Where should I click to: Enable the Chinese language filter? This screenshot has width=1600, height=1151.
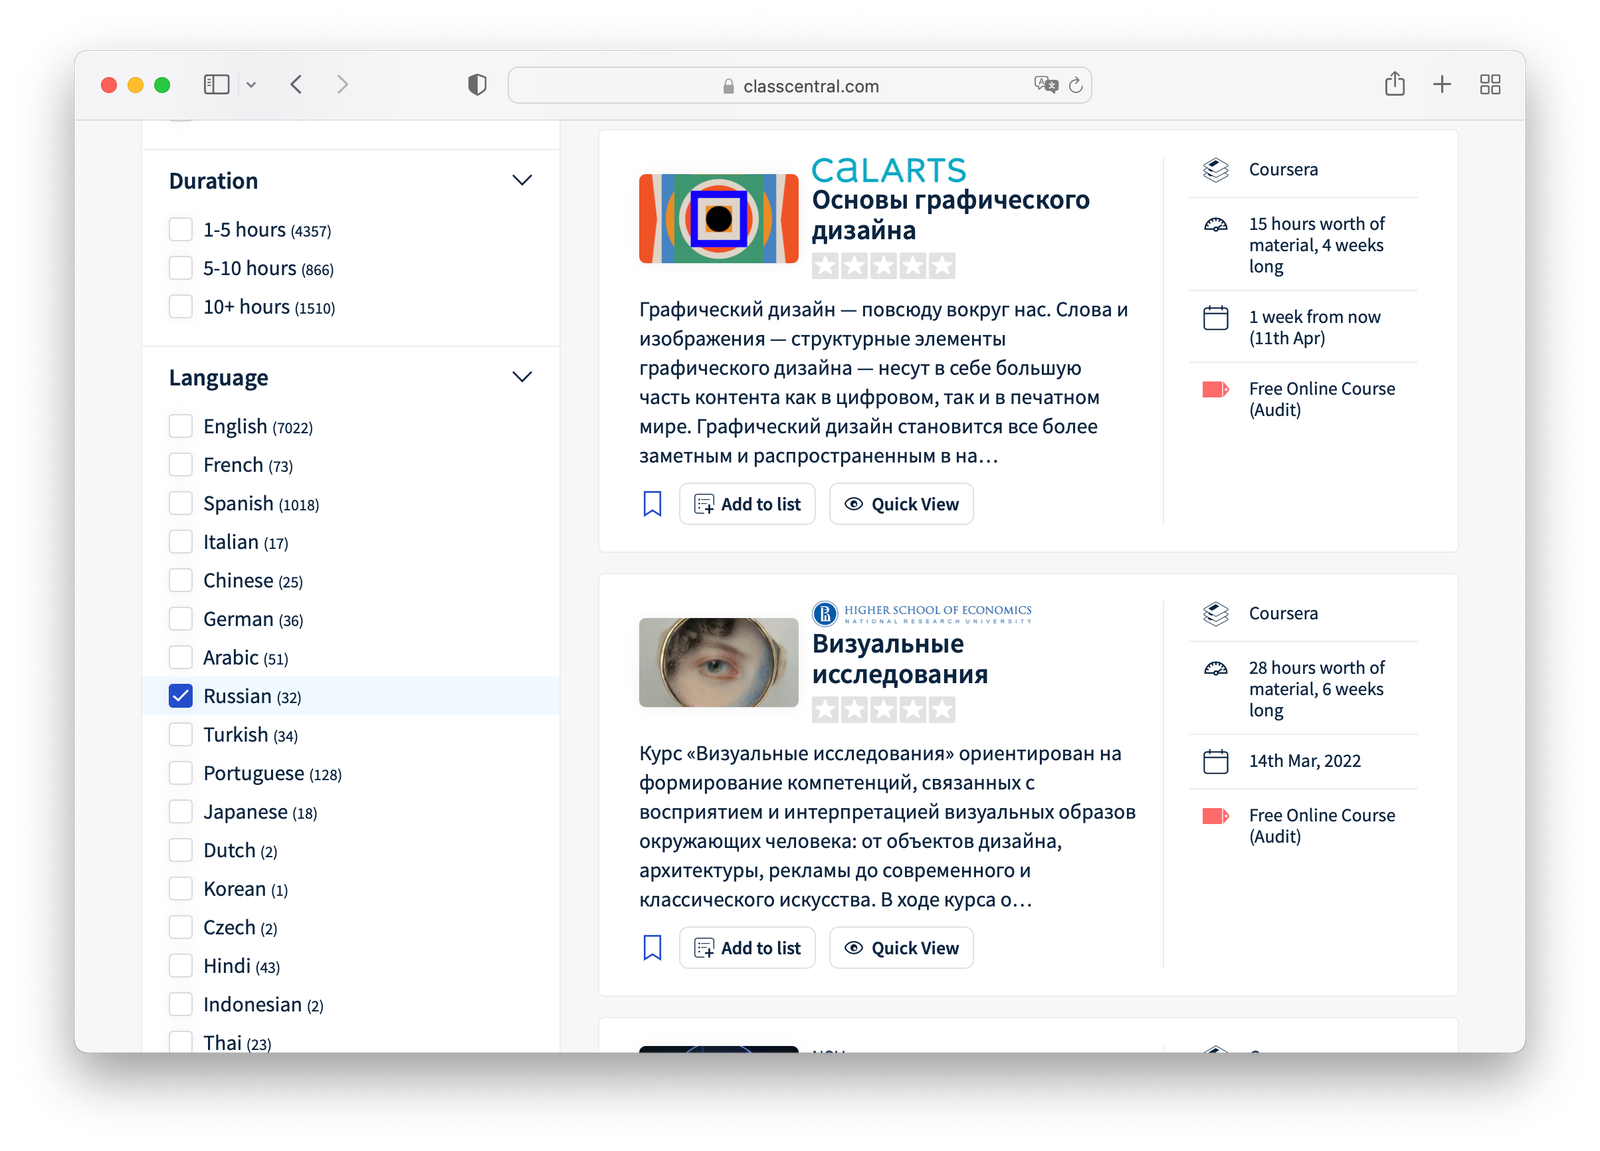pos(181,580)
